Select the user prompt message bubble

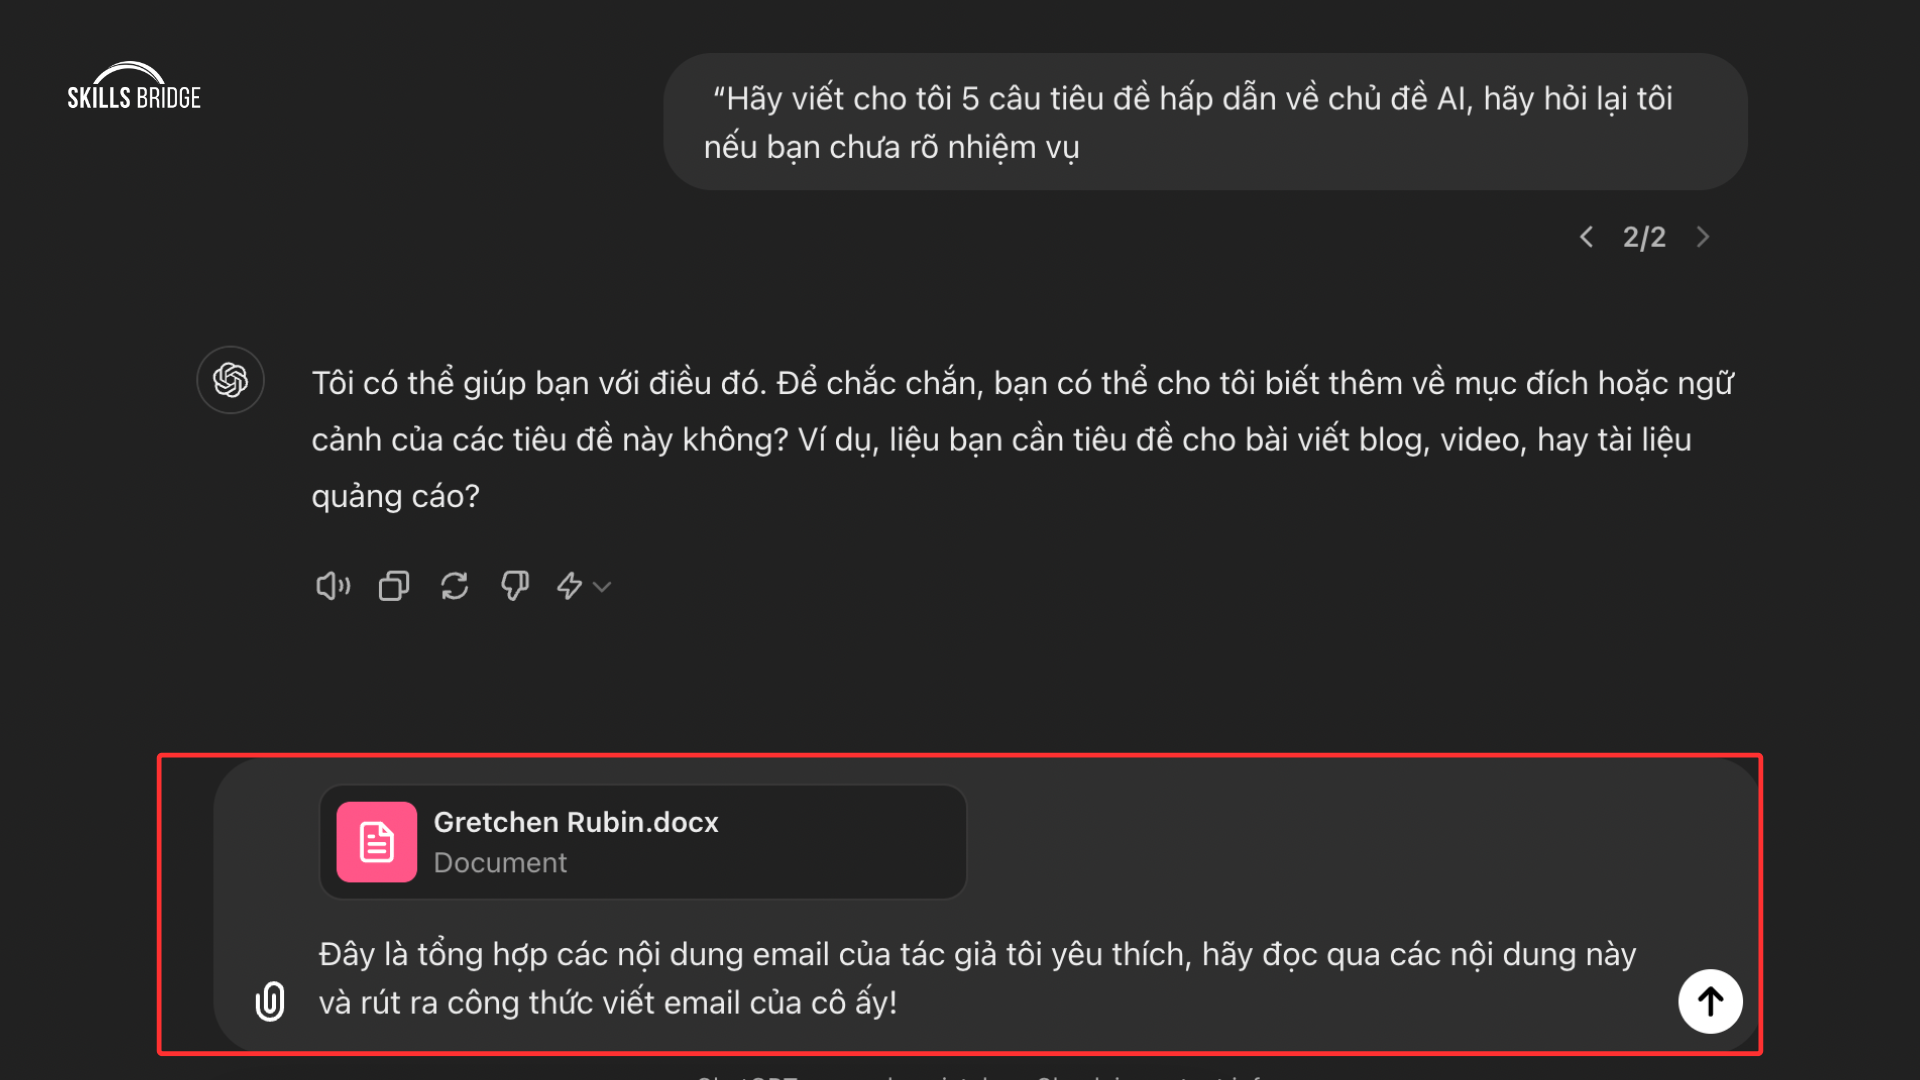1204,122
